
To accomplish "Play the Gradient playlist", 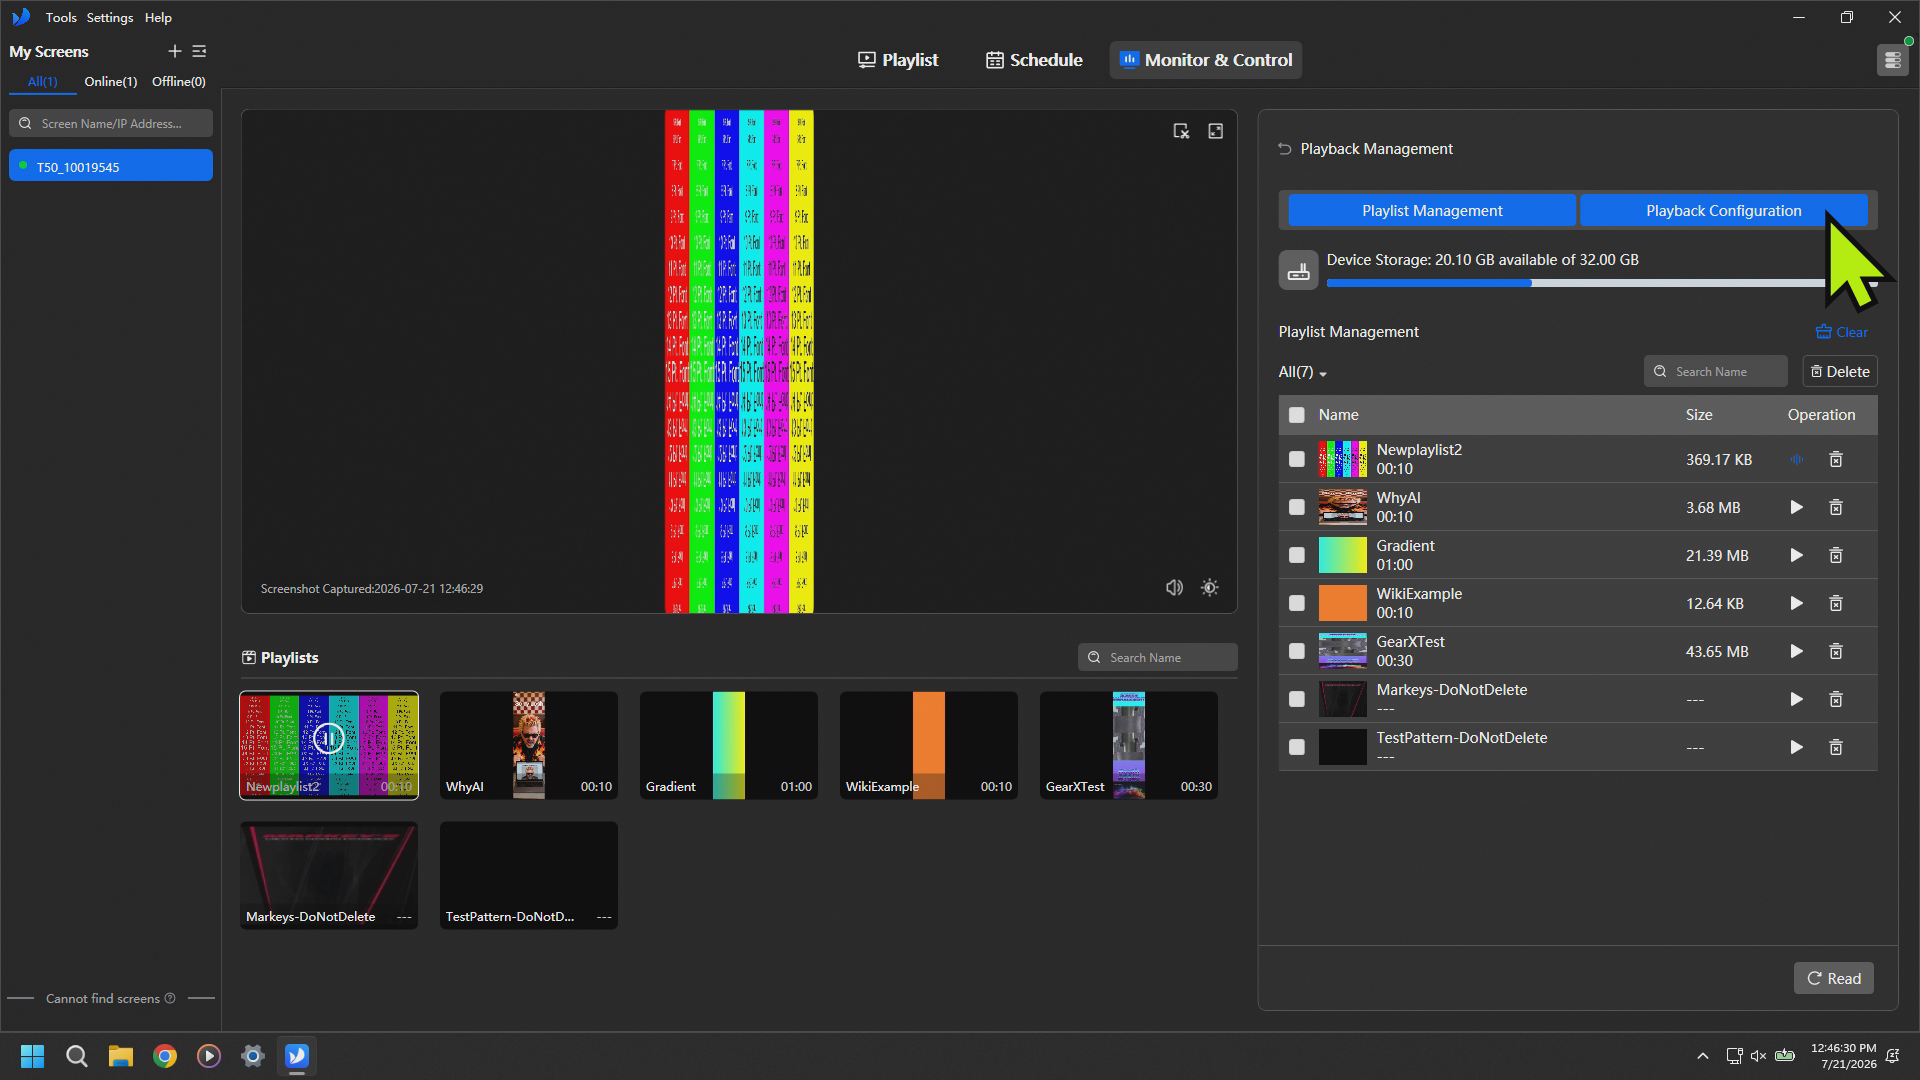I will (1796, 555).
